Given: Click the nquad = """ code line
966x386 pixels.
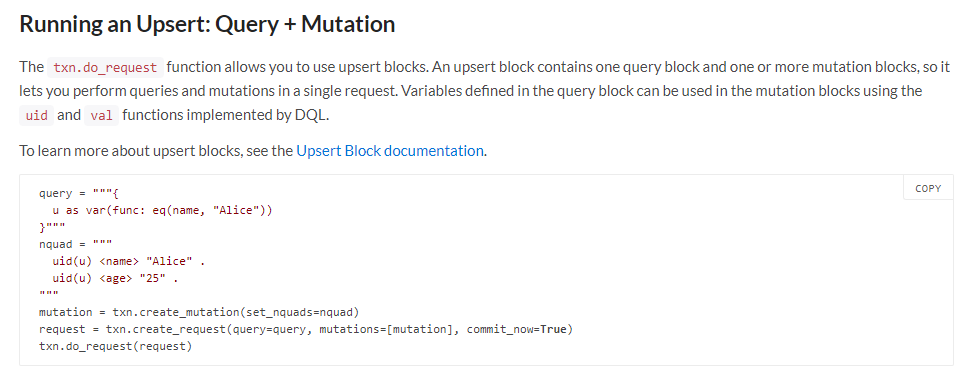Looking at the screenshot, I should (75, 244).
